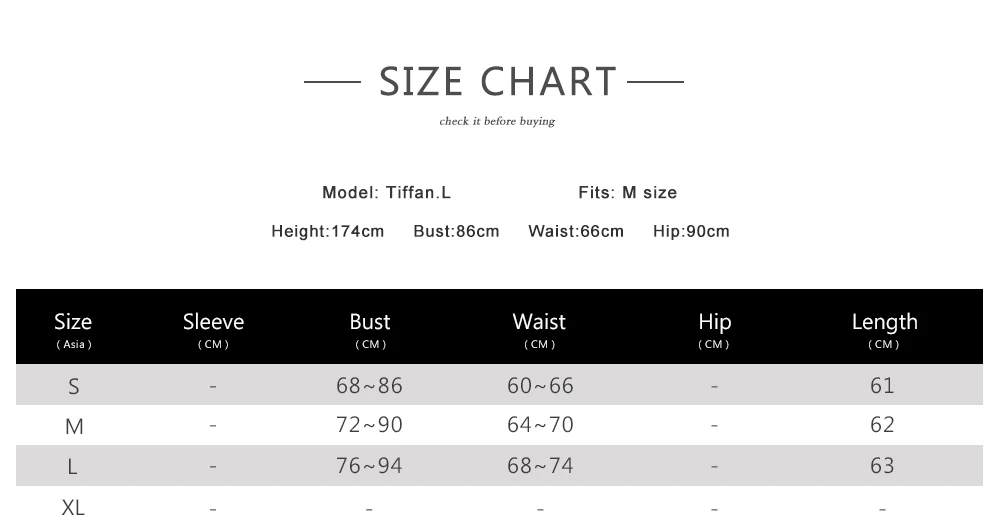Click the Bust column header
The width and height of the screenshot is (1000, 529).
coord(370,327)
